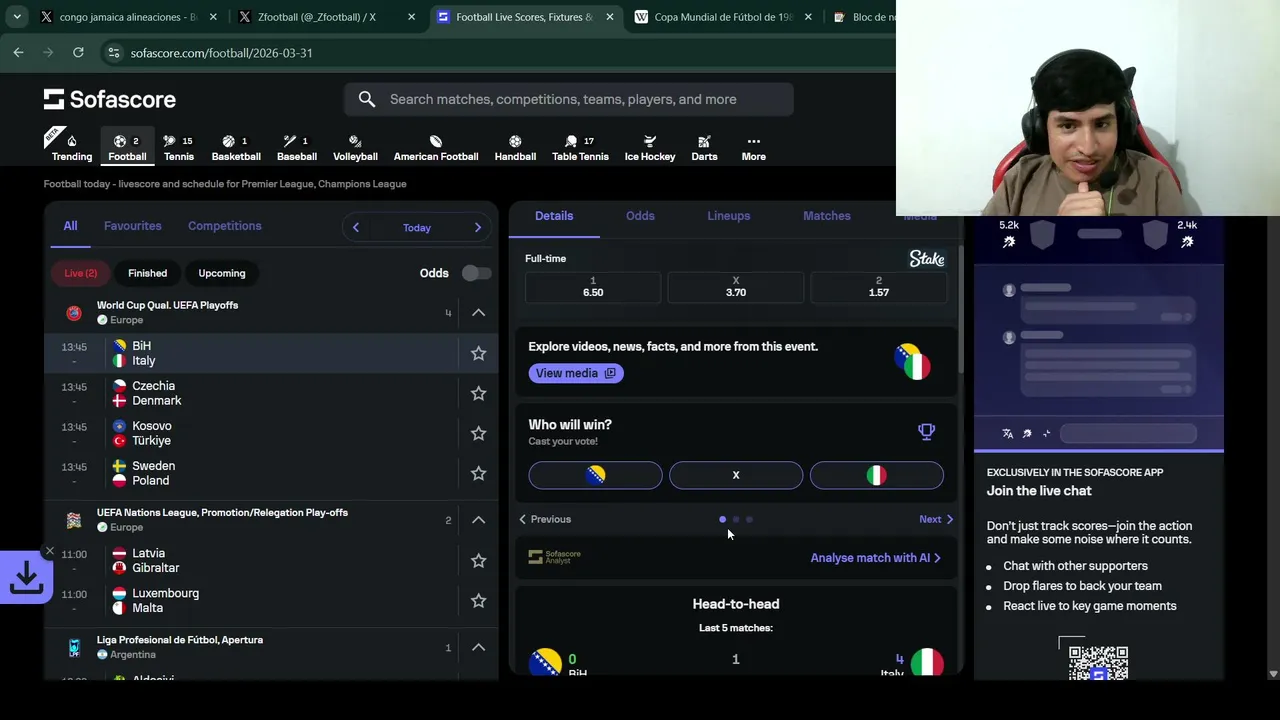
Task: Open the Darts sport section
Action: tap(704, 148)
